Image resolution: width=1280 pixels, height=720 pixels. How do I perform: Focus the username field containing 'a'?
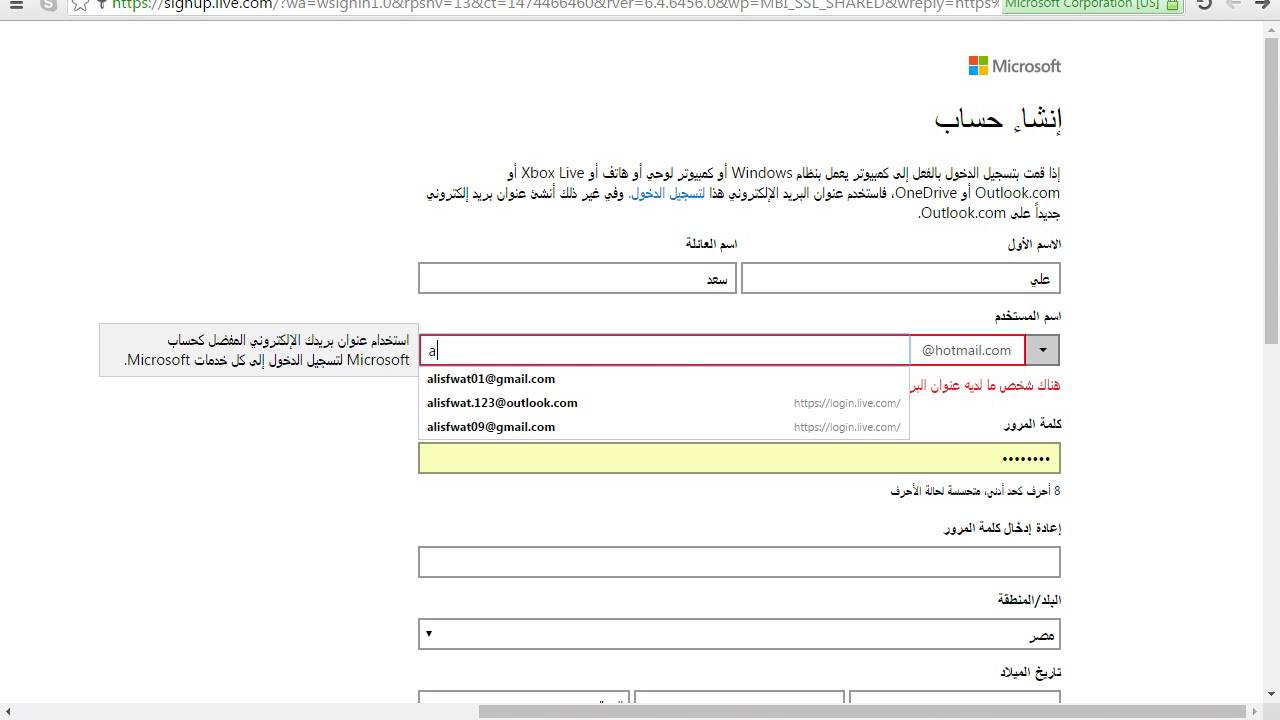pos(665,350)
